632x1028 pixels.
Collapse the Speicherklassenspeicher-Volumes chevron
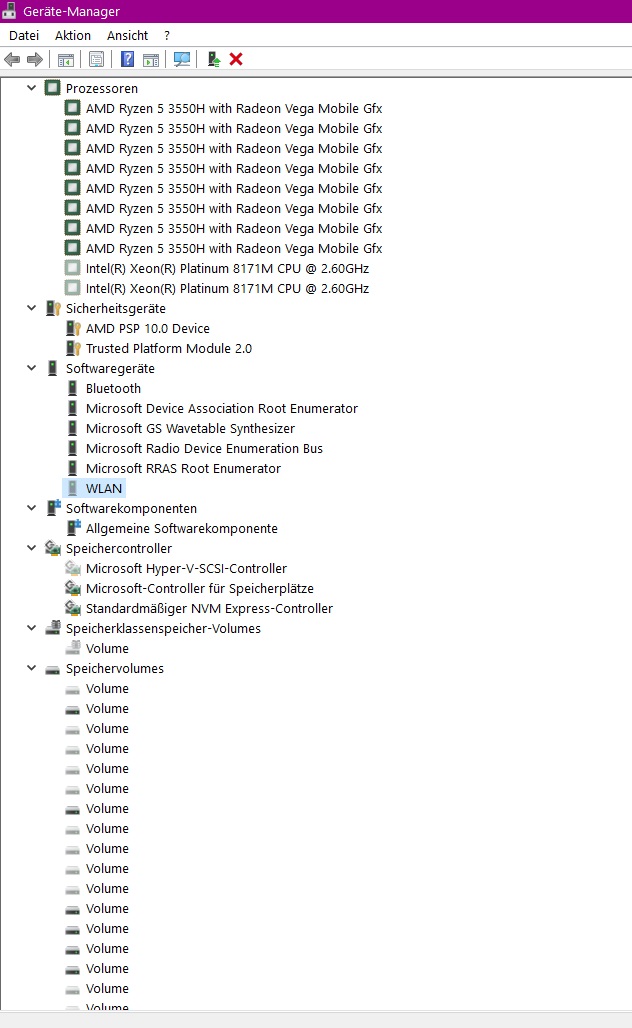pyautogui.click(x=31, y=628)
